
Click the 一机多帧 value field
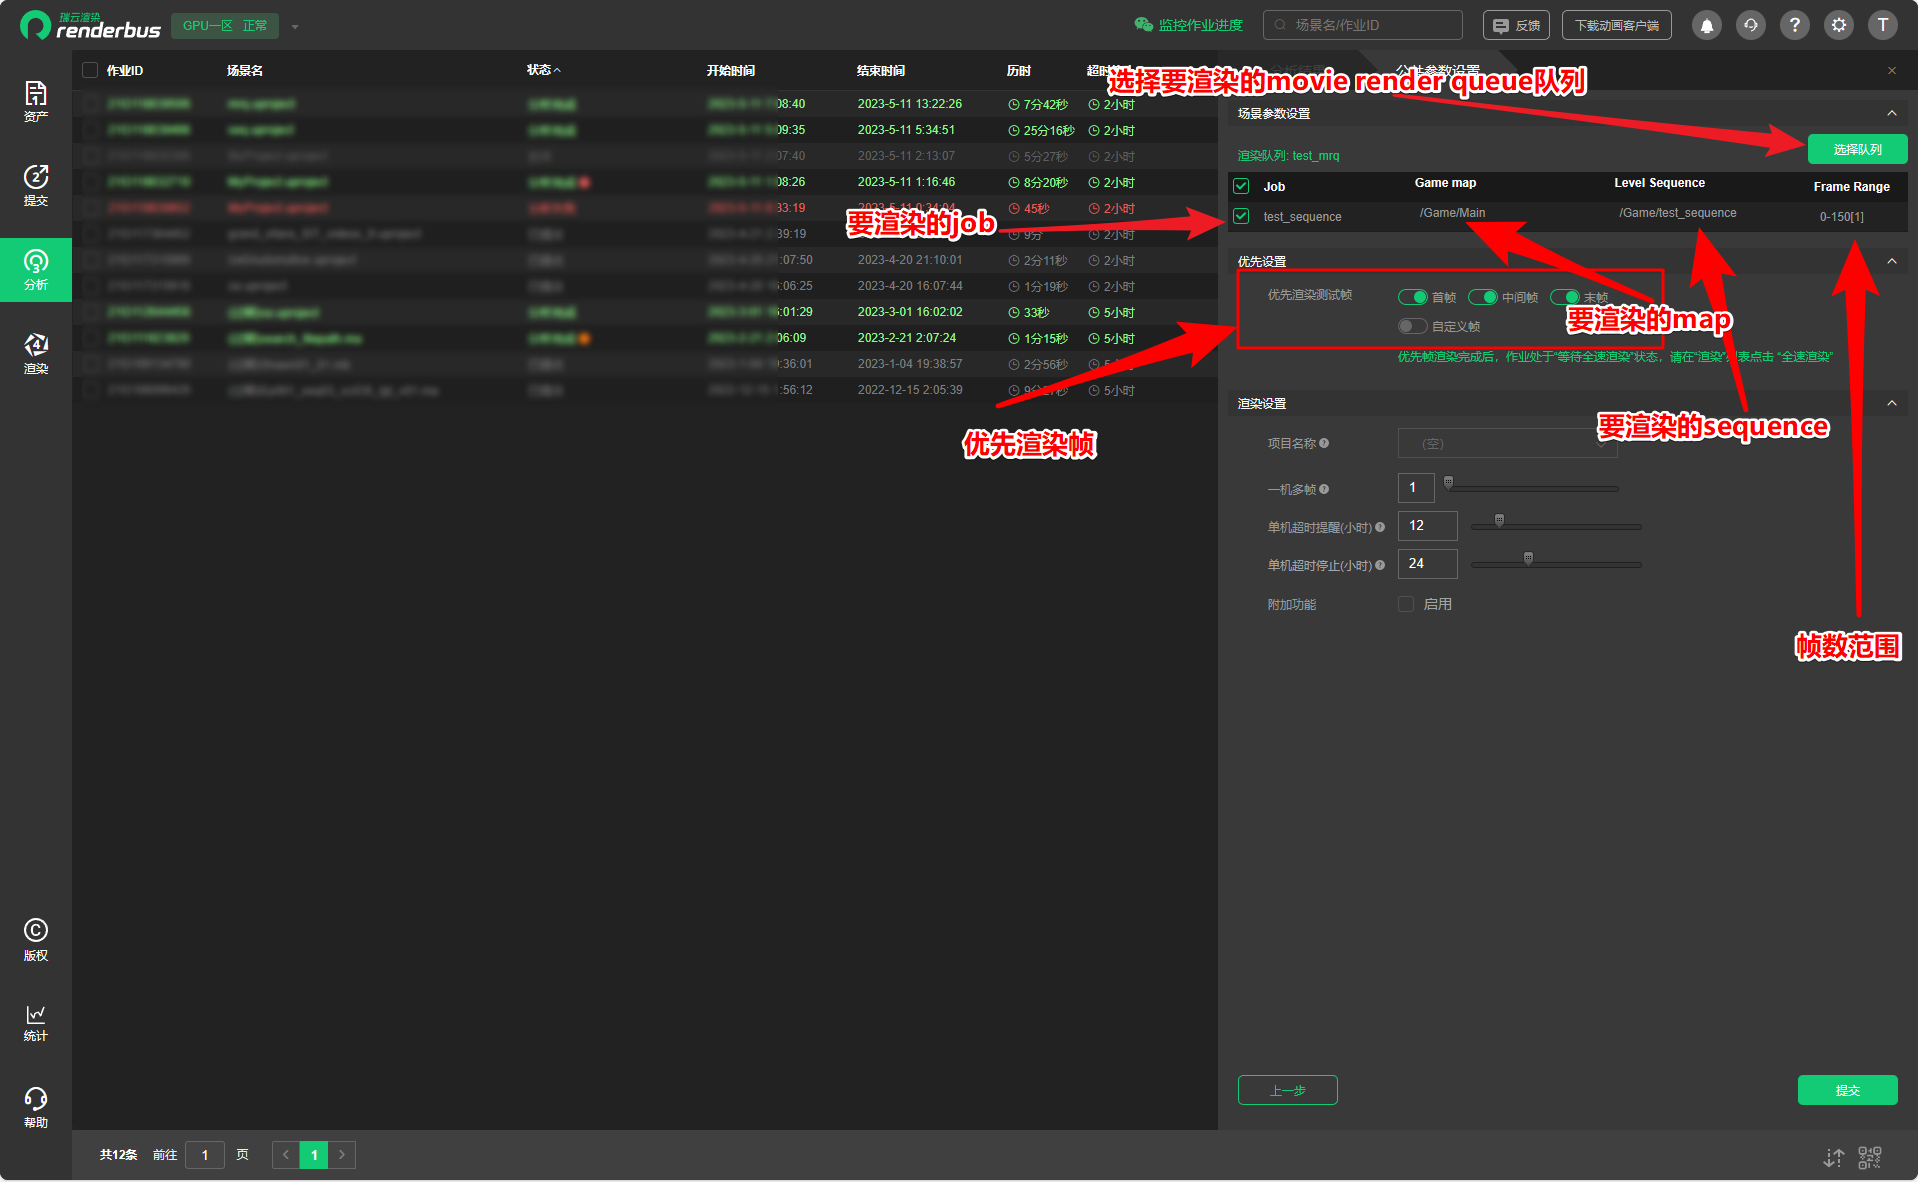coord(1416,488)
